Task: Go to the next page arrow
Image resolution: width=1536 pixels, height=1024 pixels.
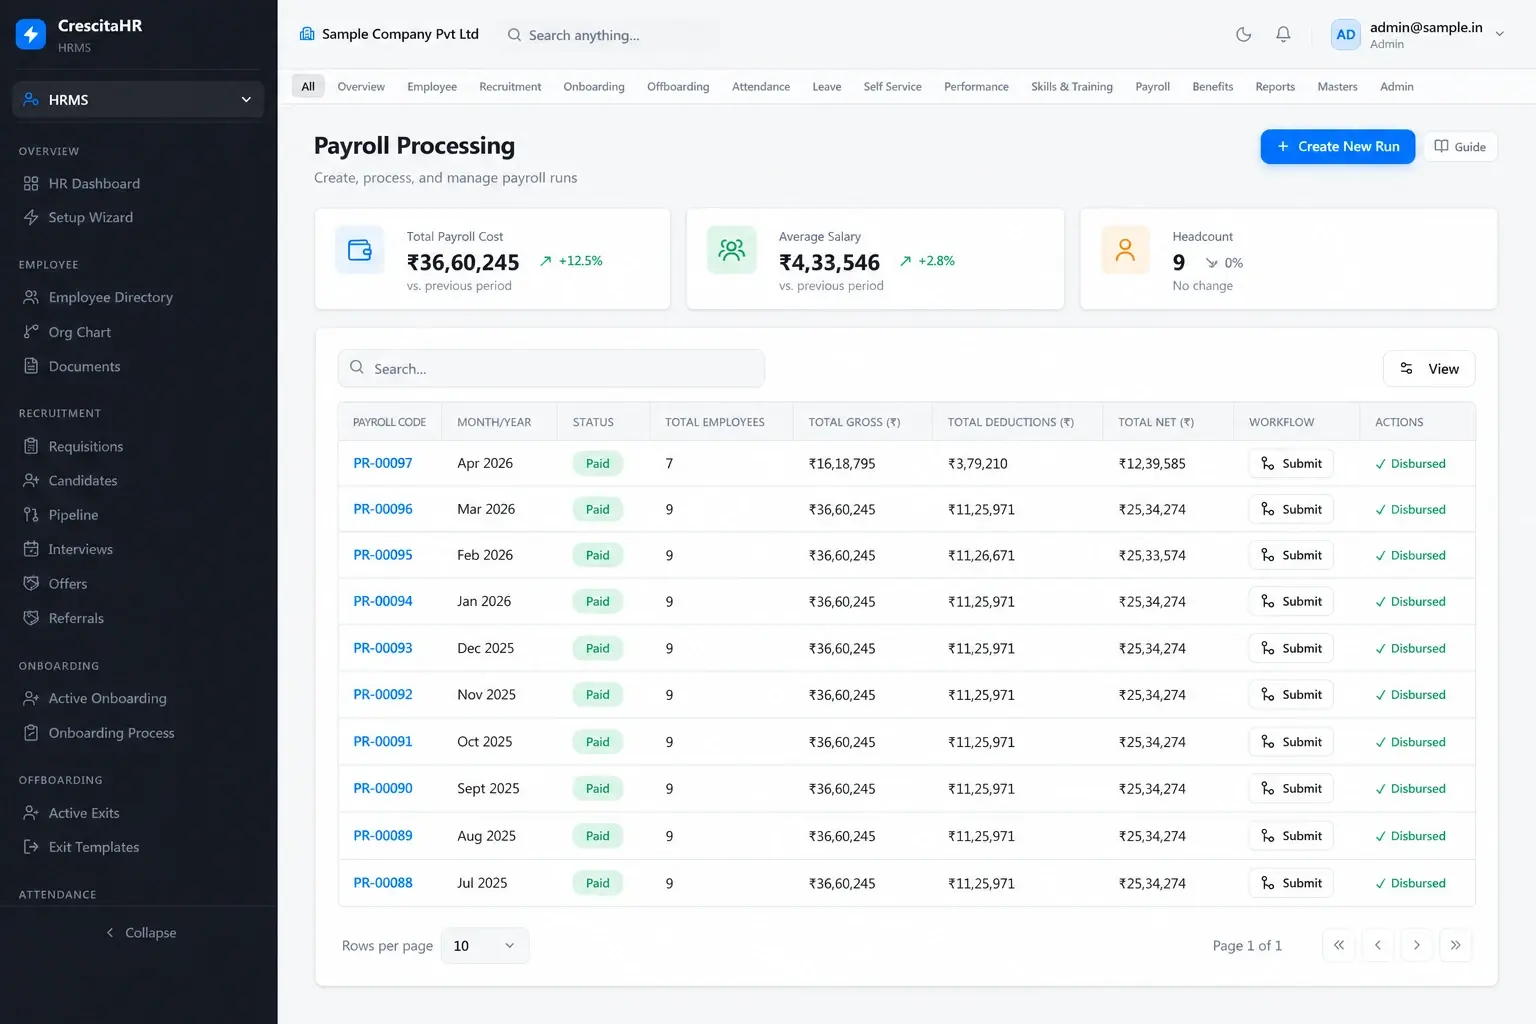Action: [1416, 945]
